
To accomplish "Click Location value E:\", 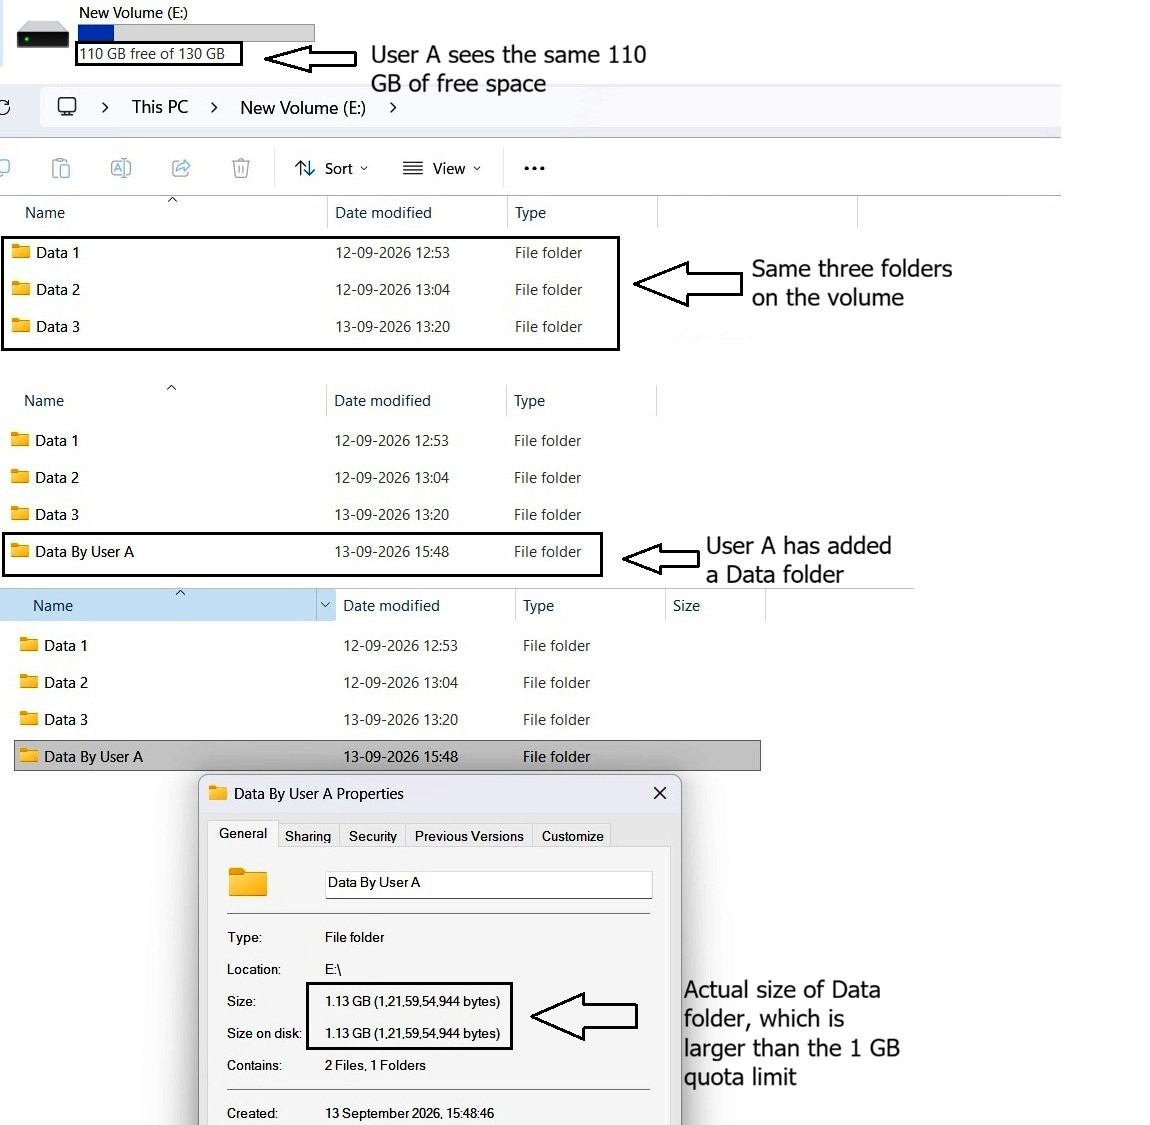I will point(333,970).
